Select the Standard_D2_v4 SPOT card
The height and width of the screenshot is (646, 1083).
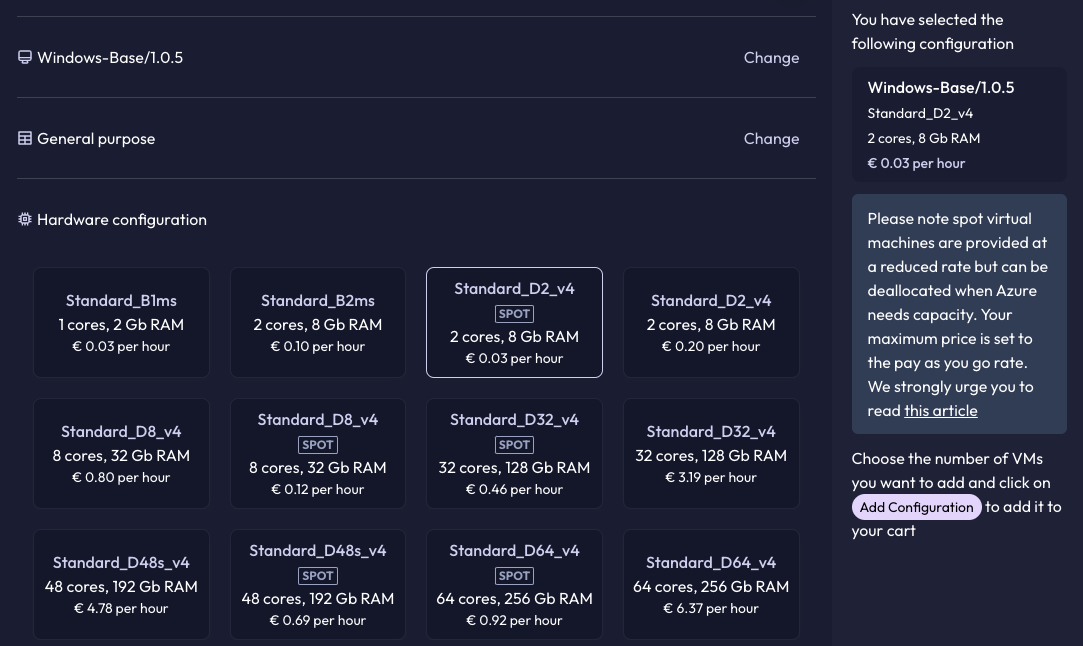tap(514, 323)
